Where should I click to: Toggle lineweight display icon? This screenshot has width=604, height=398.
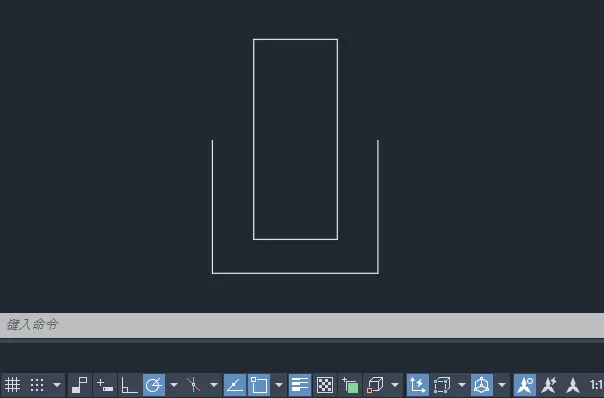(x=299, y=385)
